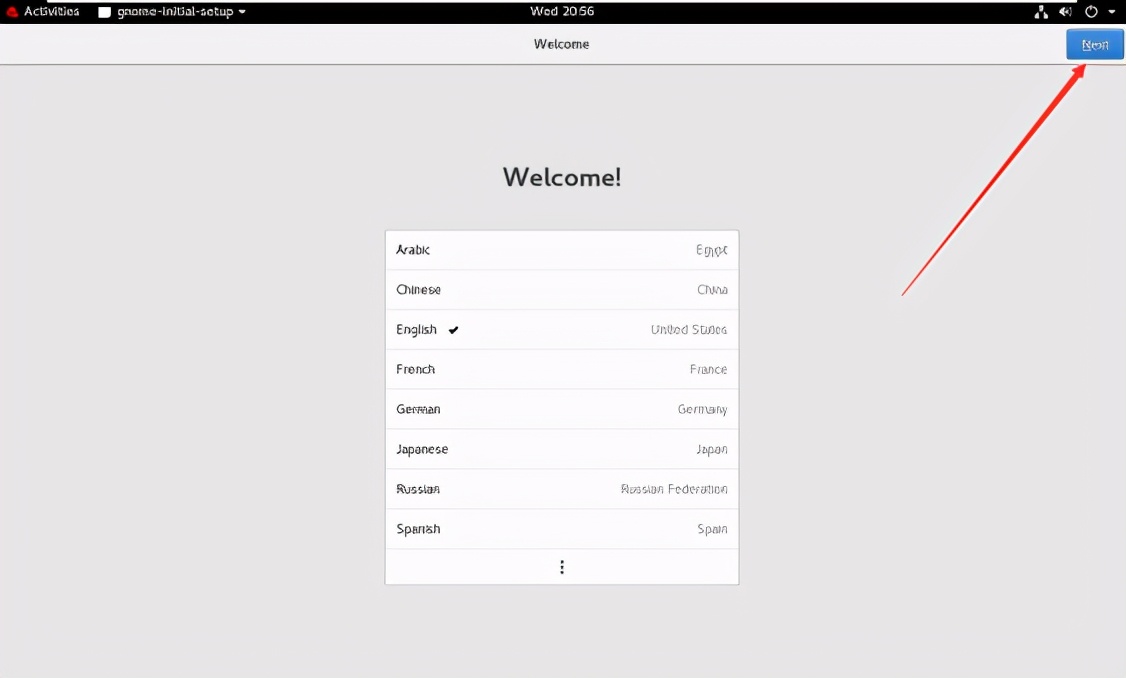Click the red hat icon beside Activities

12,11
